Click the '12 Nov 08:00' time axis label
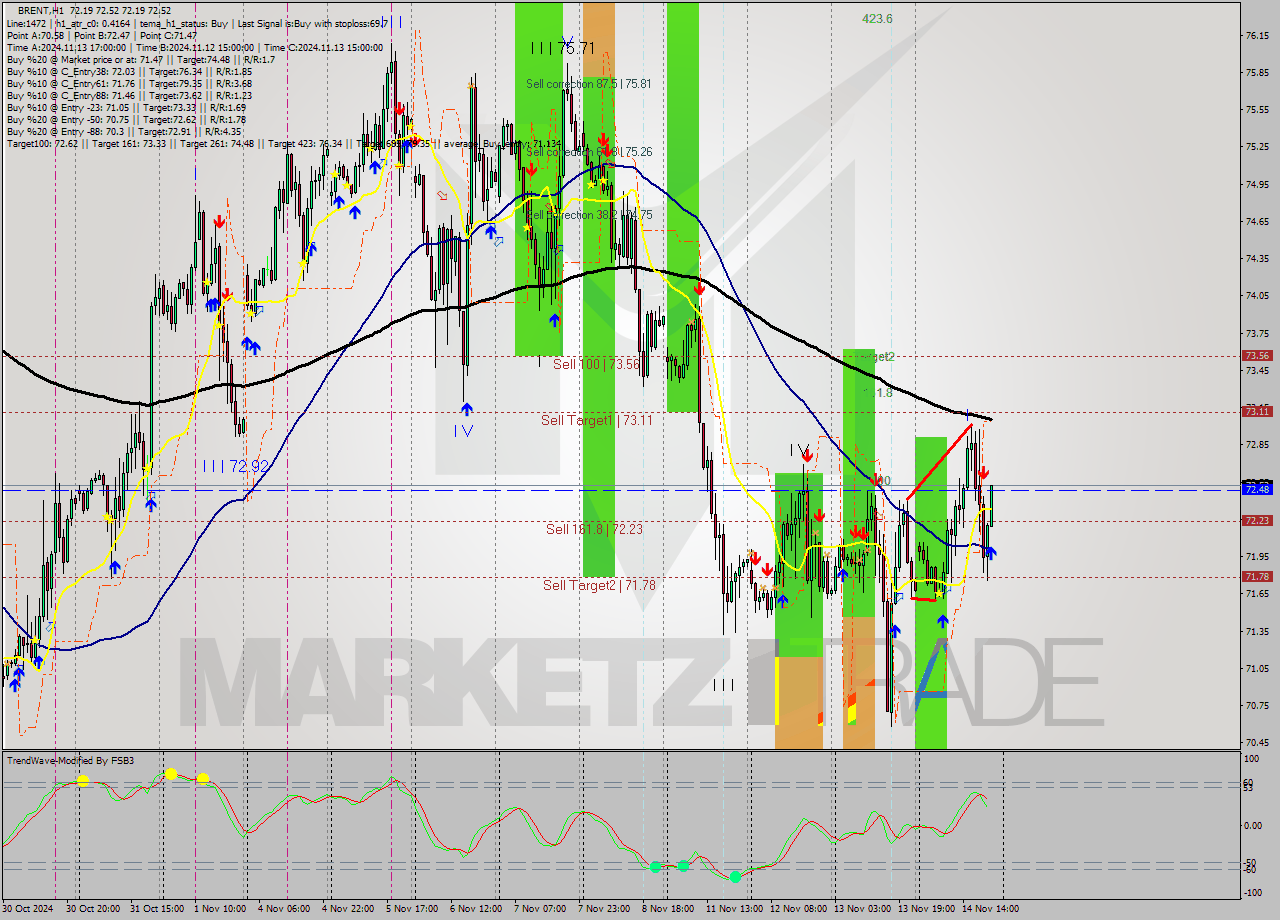 tap(799, 909)
